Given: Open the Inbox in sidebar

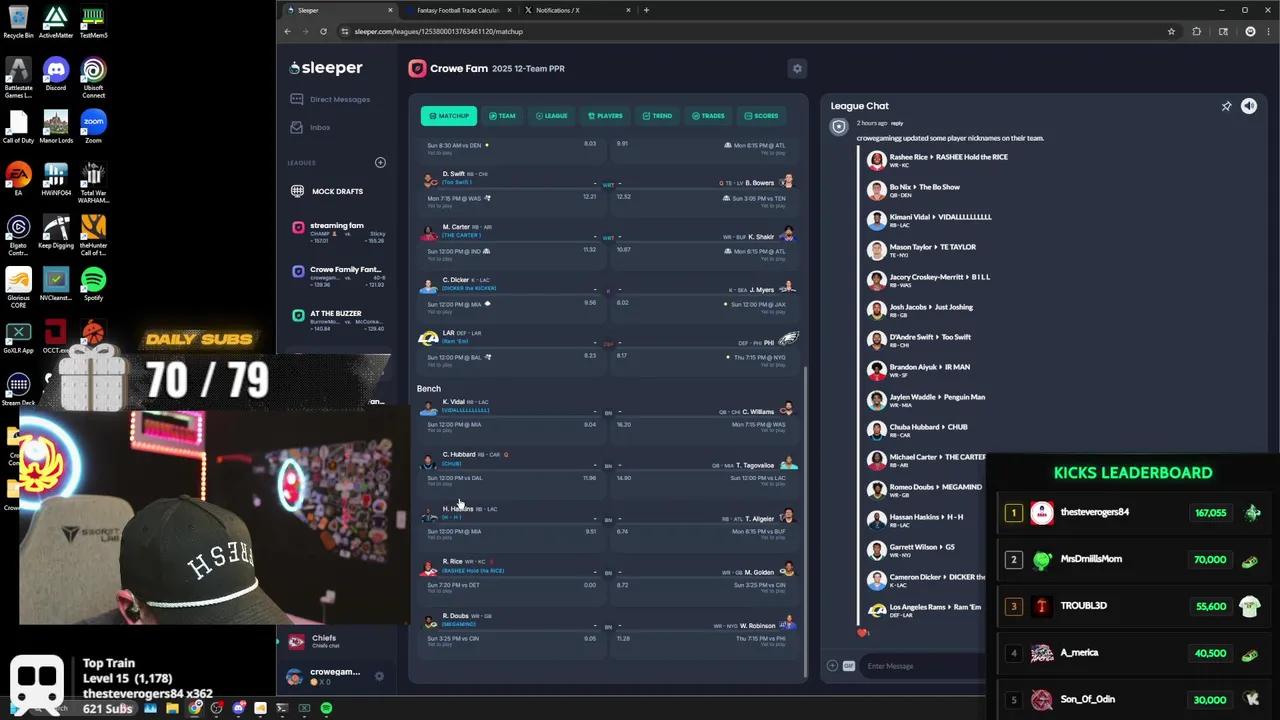Looking at the screenshot, I should (311, 127).
